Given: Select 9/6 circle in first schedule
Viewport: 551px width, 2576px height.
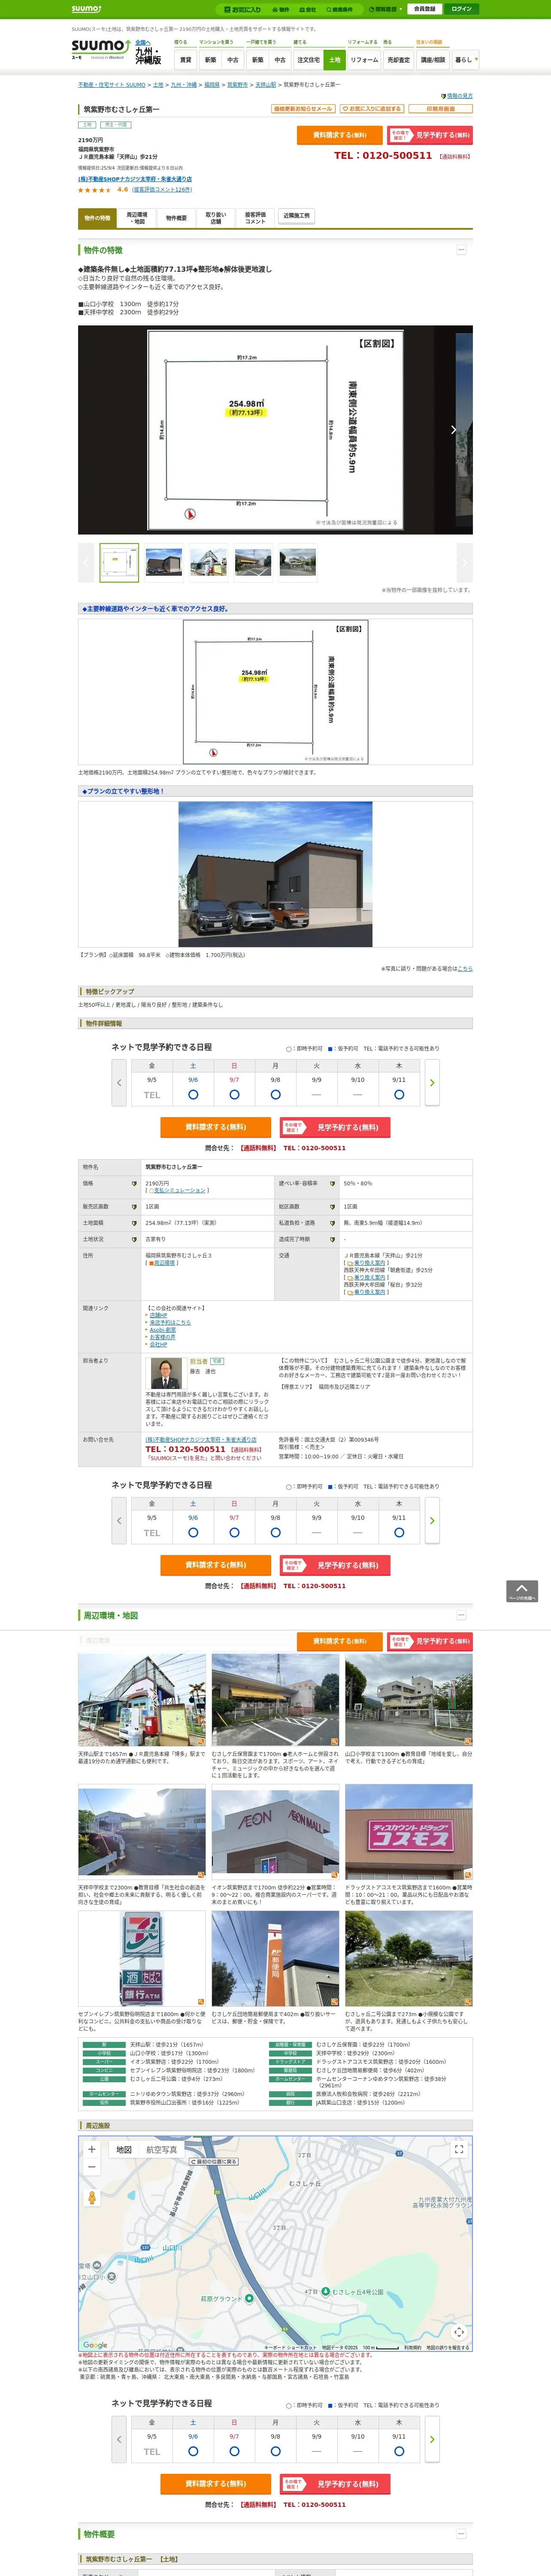Looking at the screenshot, I should 193,1095.
